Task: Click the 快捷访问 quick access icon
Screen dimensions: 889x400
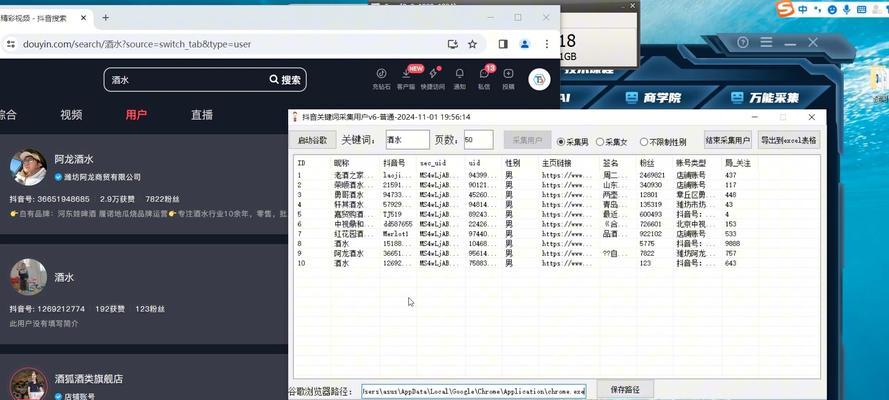Action: pos(433,73)
